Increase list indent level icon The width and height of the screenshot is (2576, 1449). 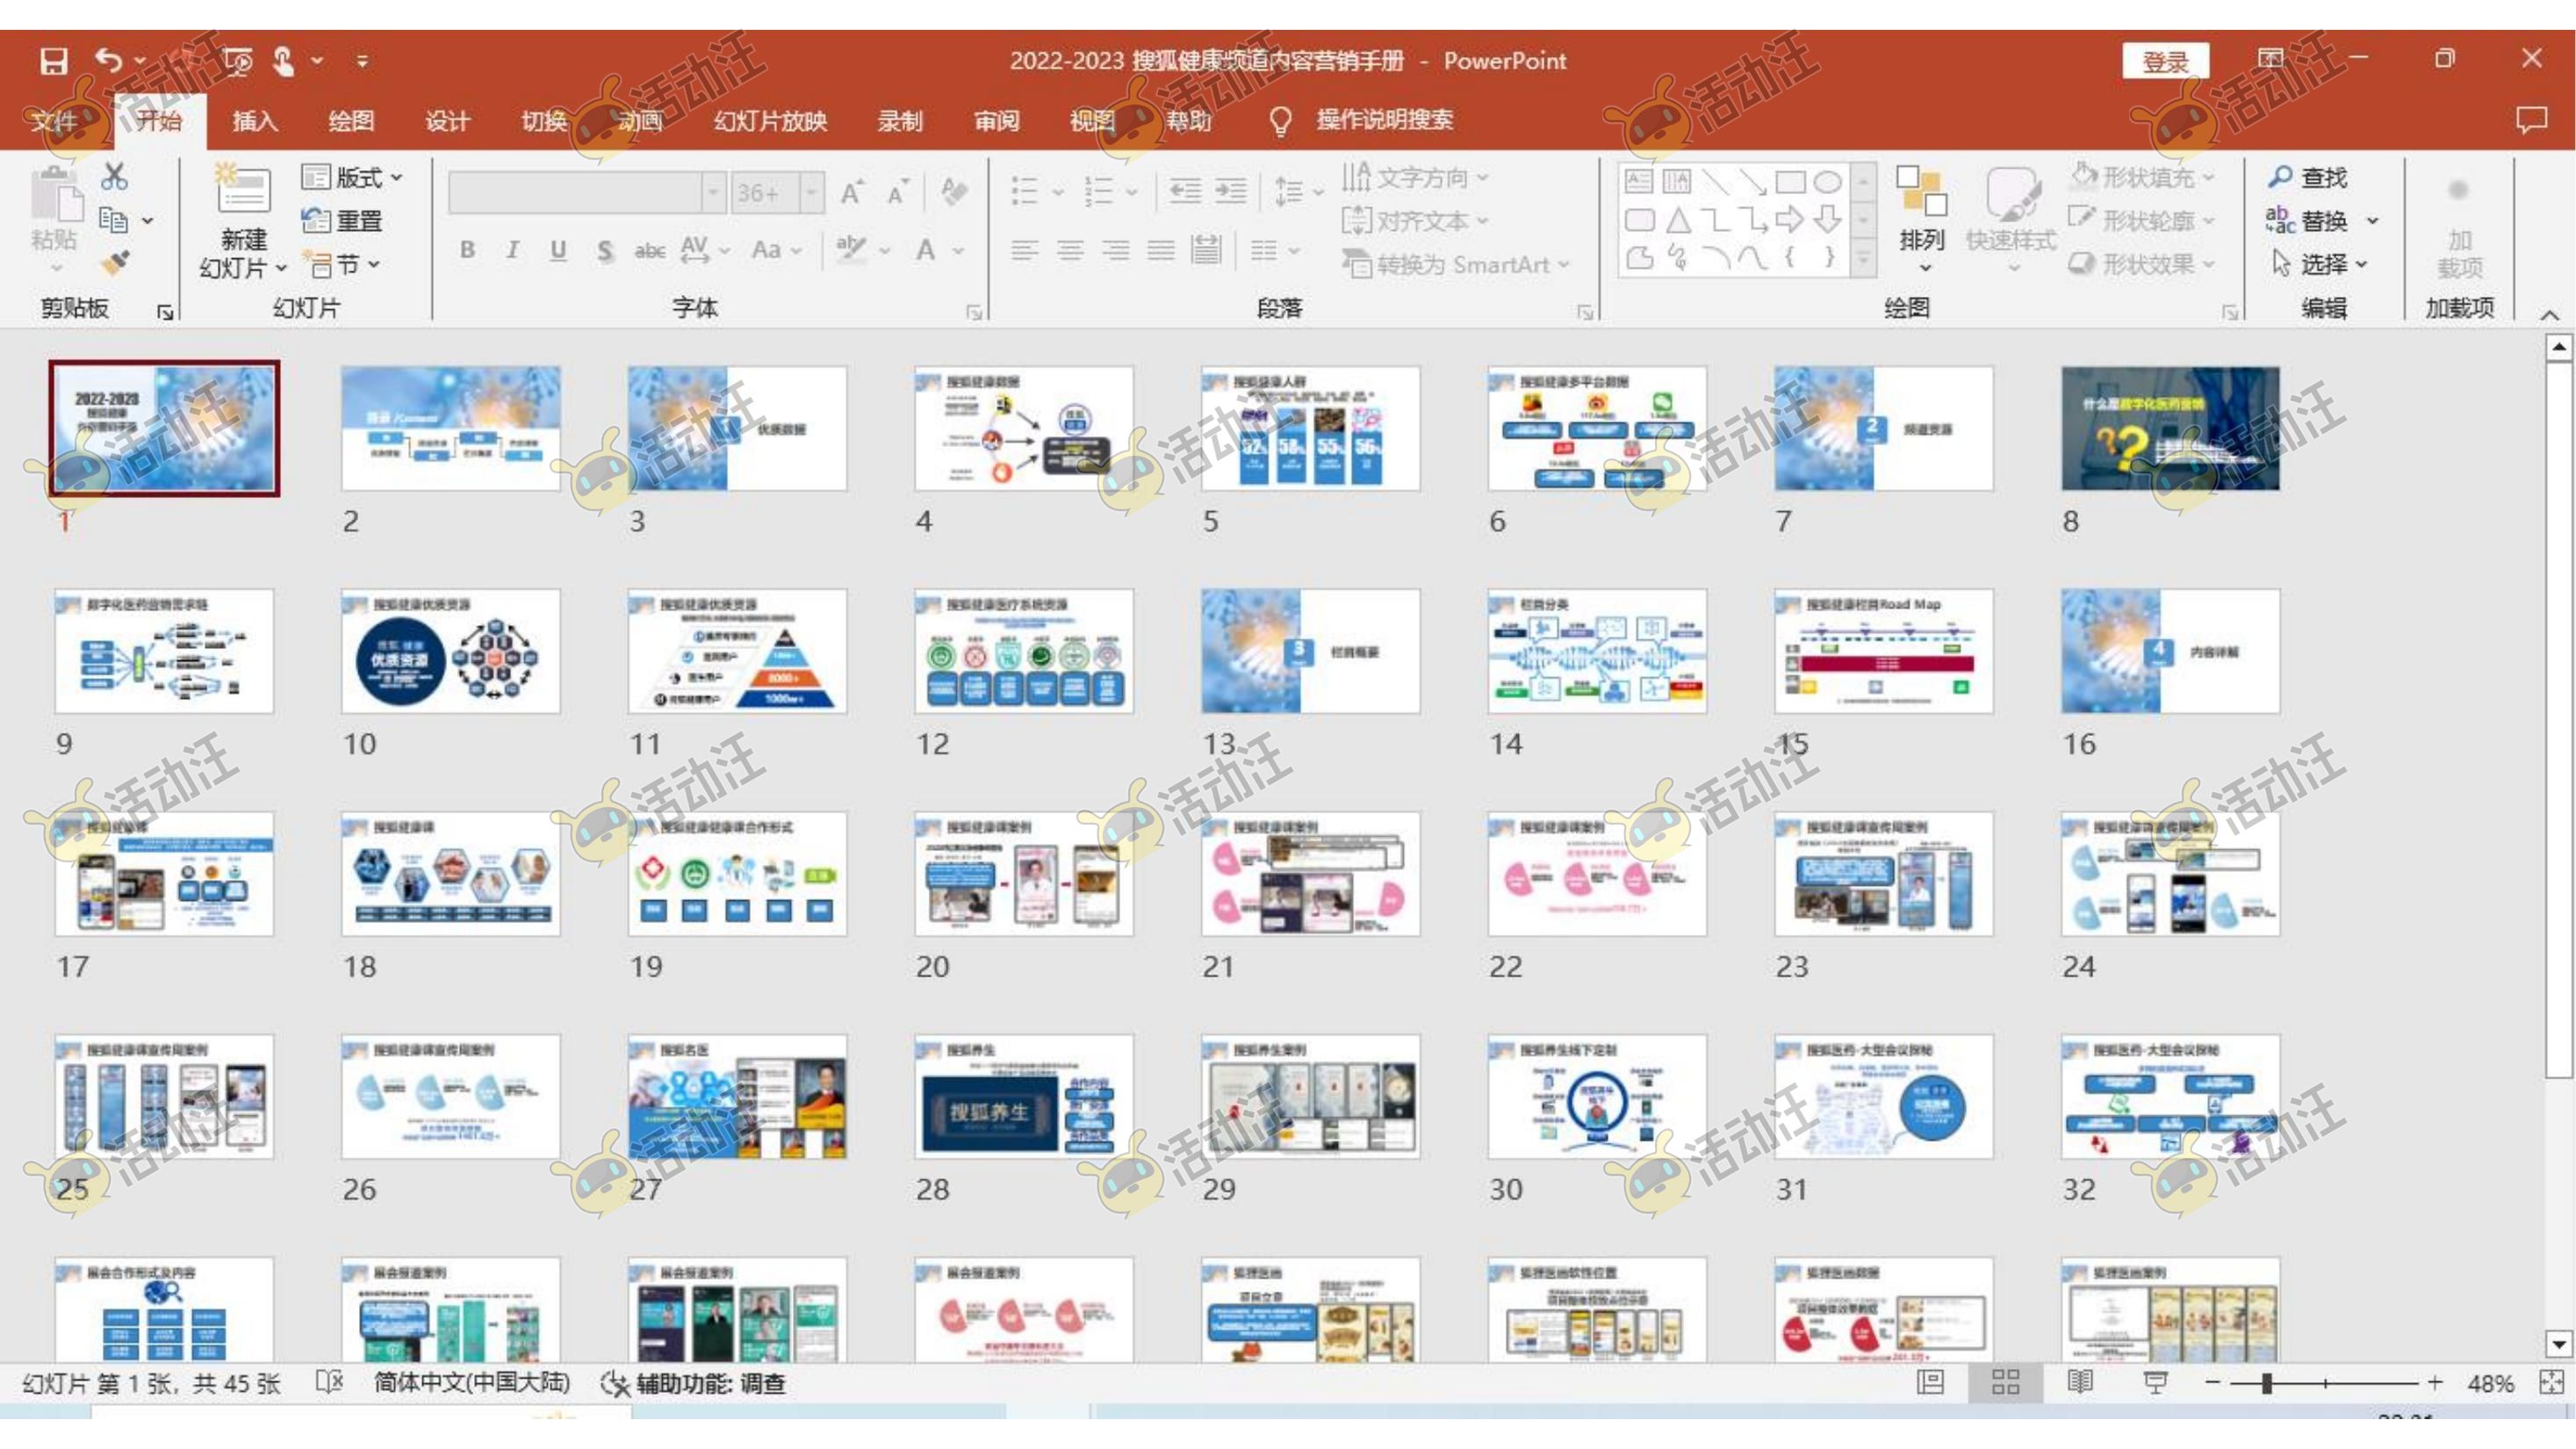pyautogui.click(x=1230, y=190)
